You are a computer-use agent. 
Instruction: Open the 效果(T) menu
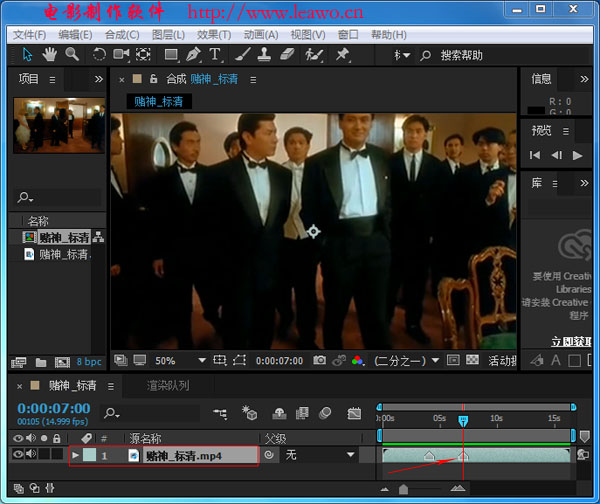point(214,35)
